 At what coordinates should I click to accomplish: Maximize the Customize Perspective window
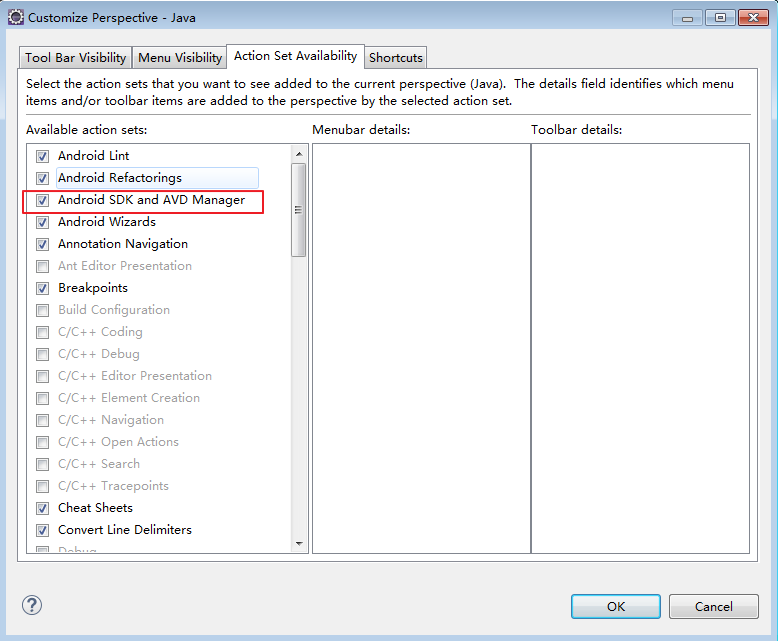pos(720,18)
